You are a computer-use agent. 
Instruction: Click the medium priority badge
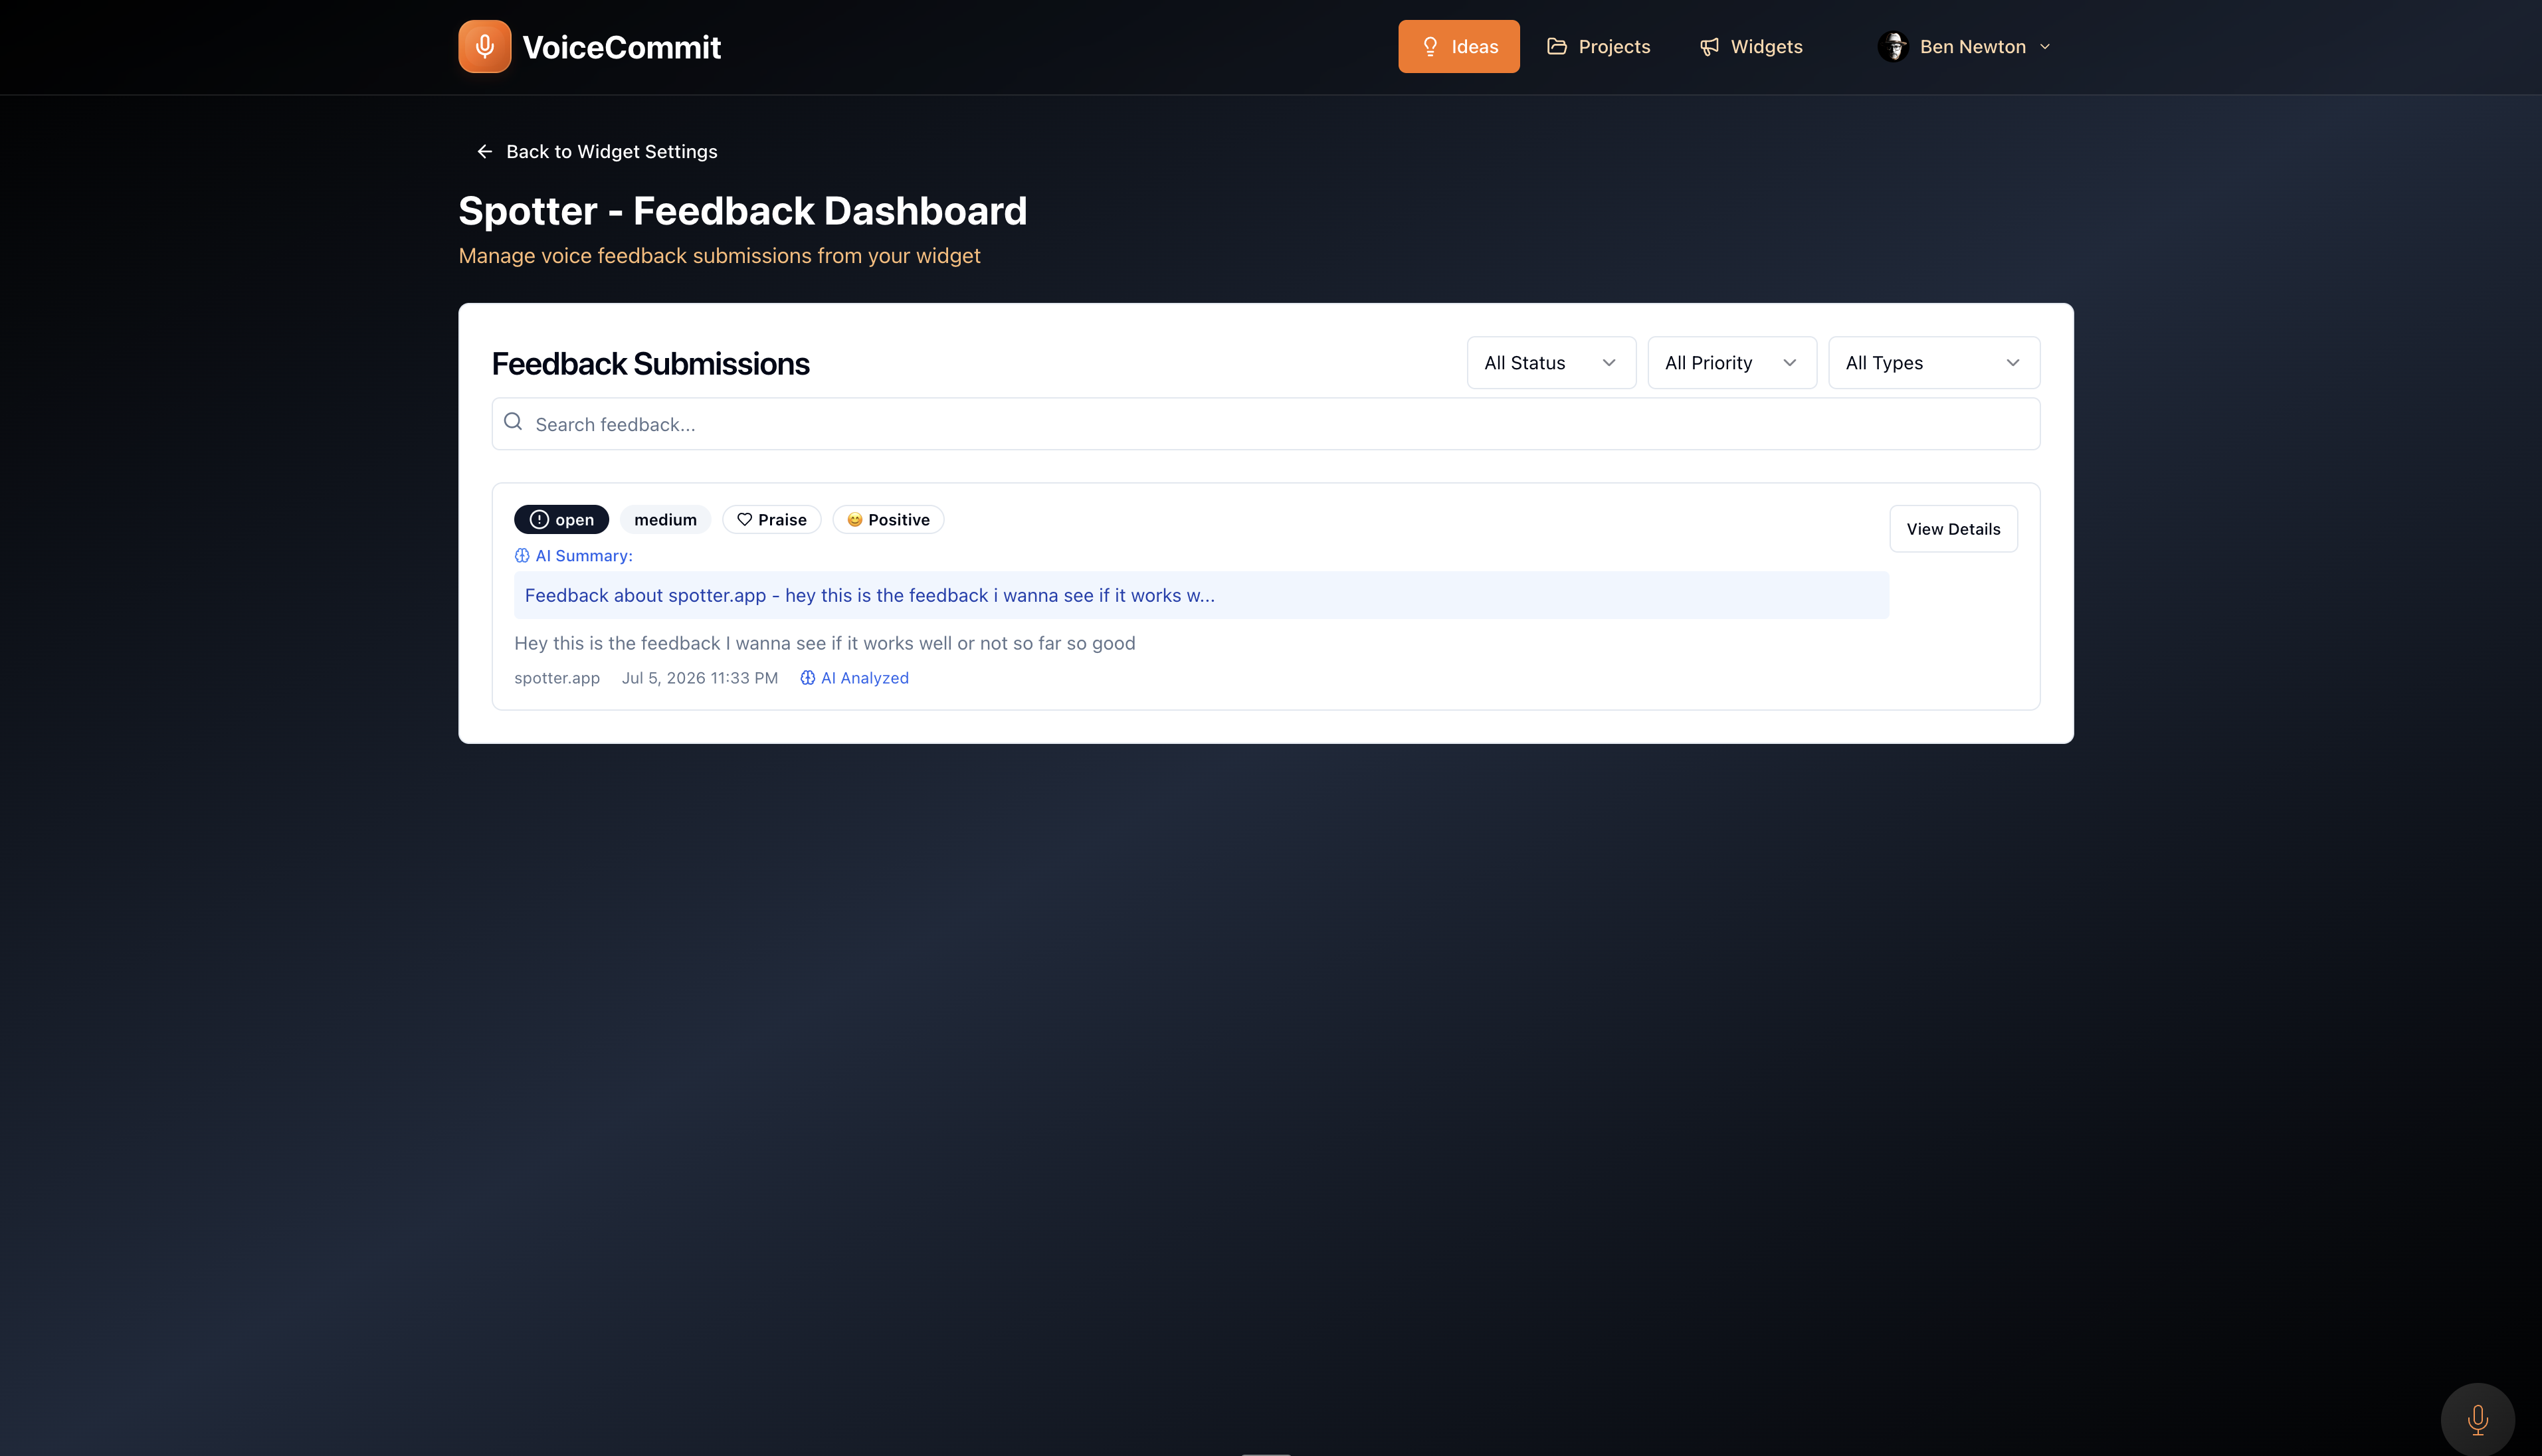pyautogui.click(x=665, y=519)
